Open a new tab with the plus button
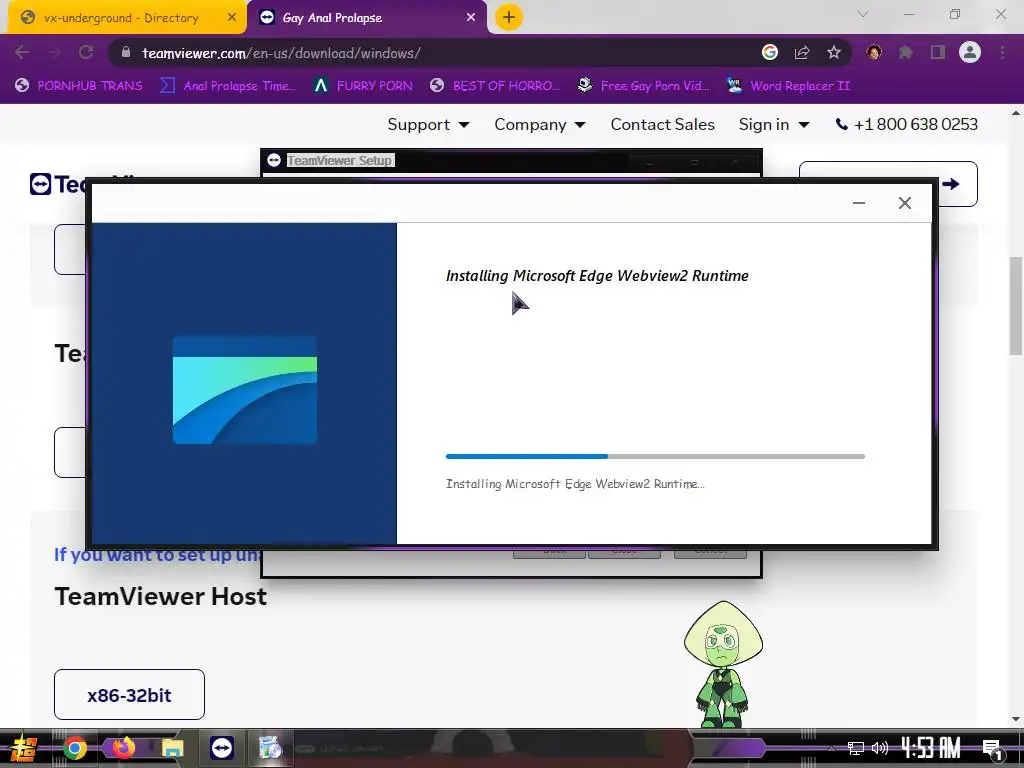This screenshot has width=1024, height=768. 509,17
